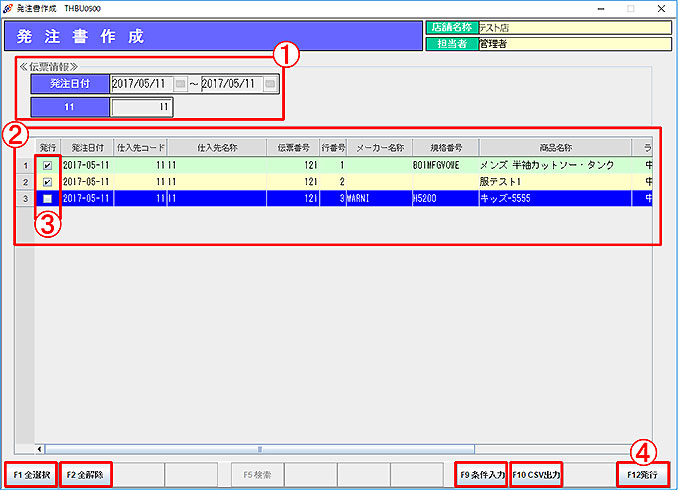Image resolution: width=680 pixels, height=491 pixels.
Task: Click the F9 条件入力 button
Action: tap(480, 474)
